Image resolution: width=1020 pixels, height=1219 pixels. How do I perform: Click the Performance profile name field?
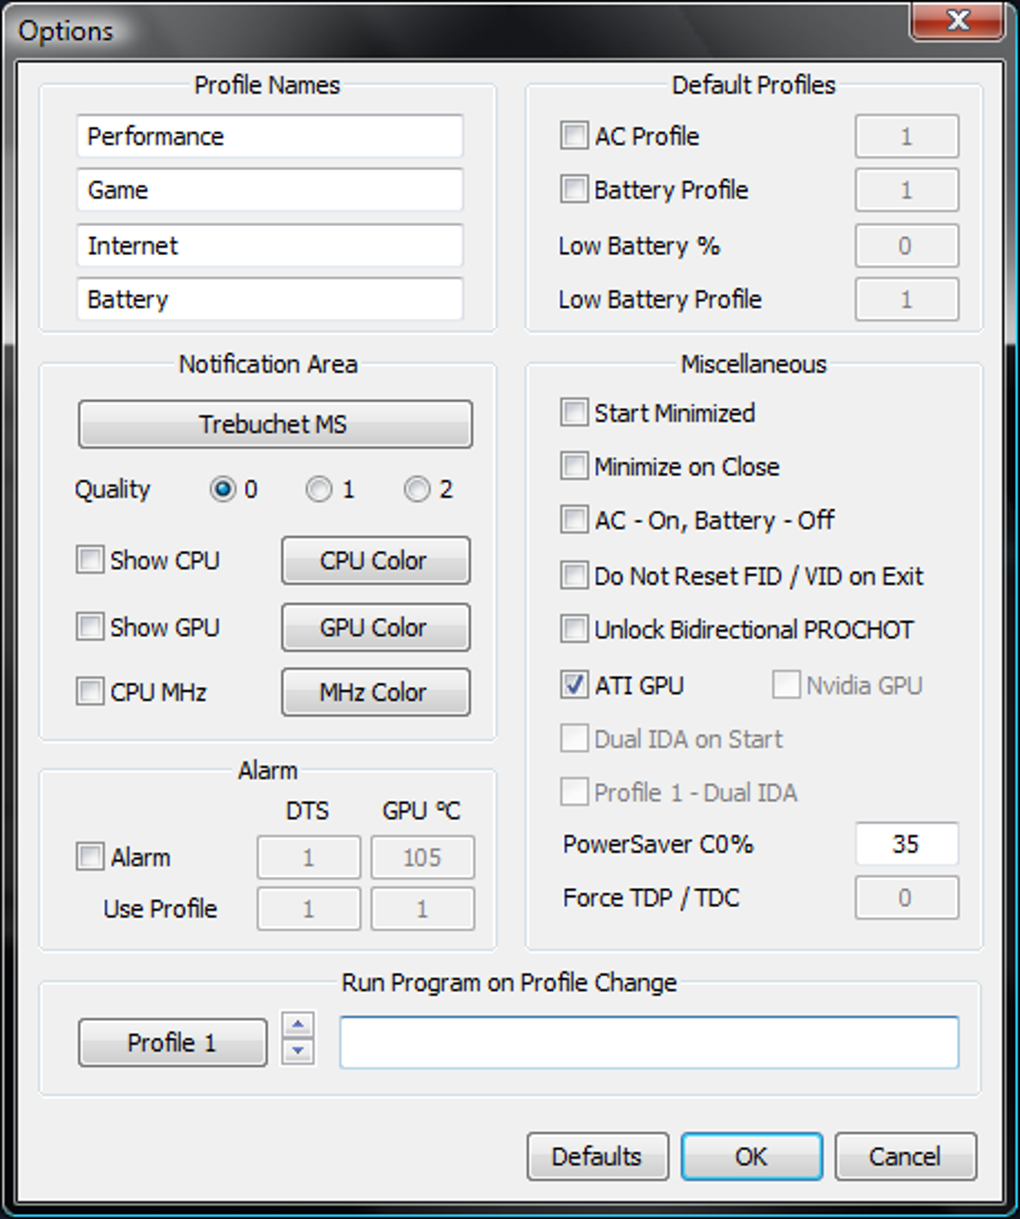(x=270, y=136)
